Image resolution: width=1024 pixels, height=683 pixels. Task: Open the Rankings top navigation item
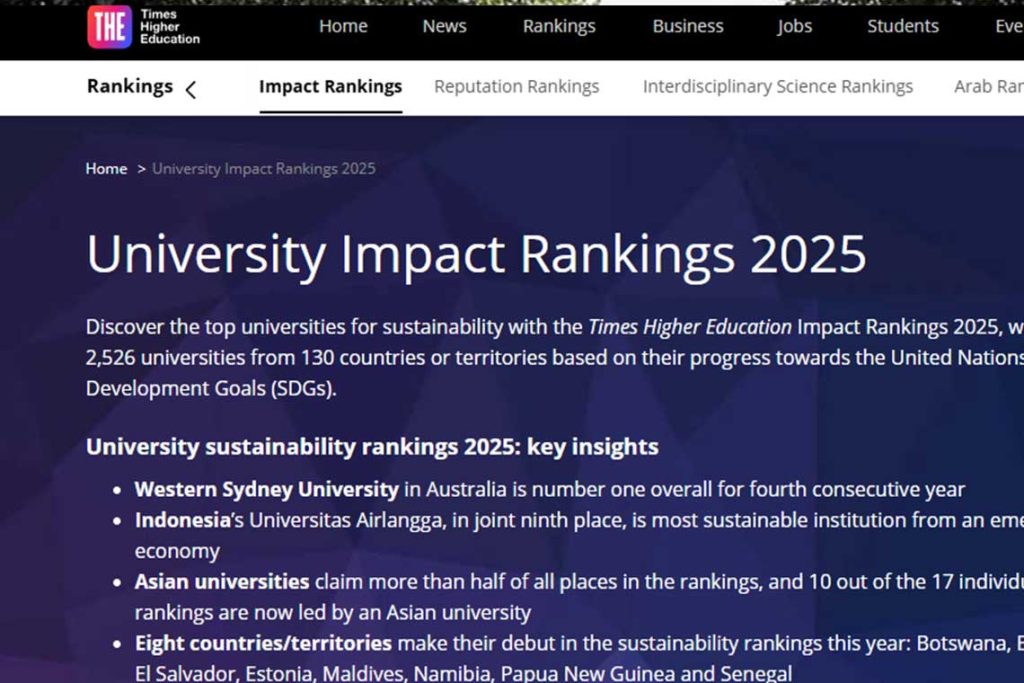pos(559,26)
